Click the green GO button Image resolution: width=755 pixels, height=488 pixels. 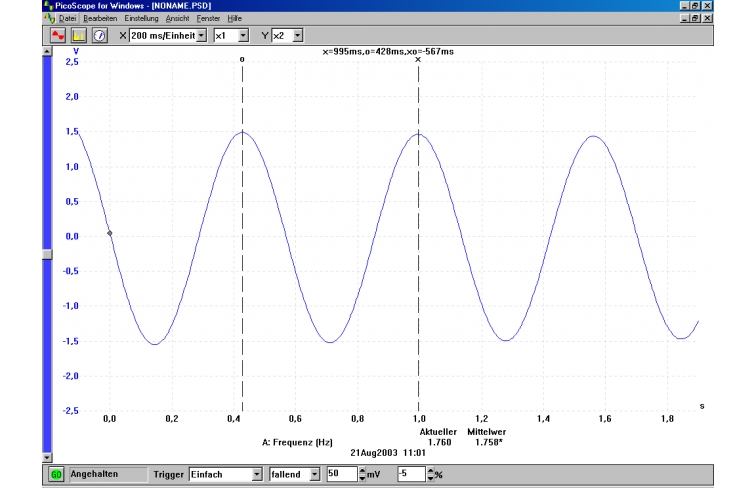tap(56, 475)
